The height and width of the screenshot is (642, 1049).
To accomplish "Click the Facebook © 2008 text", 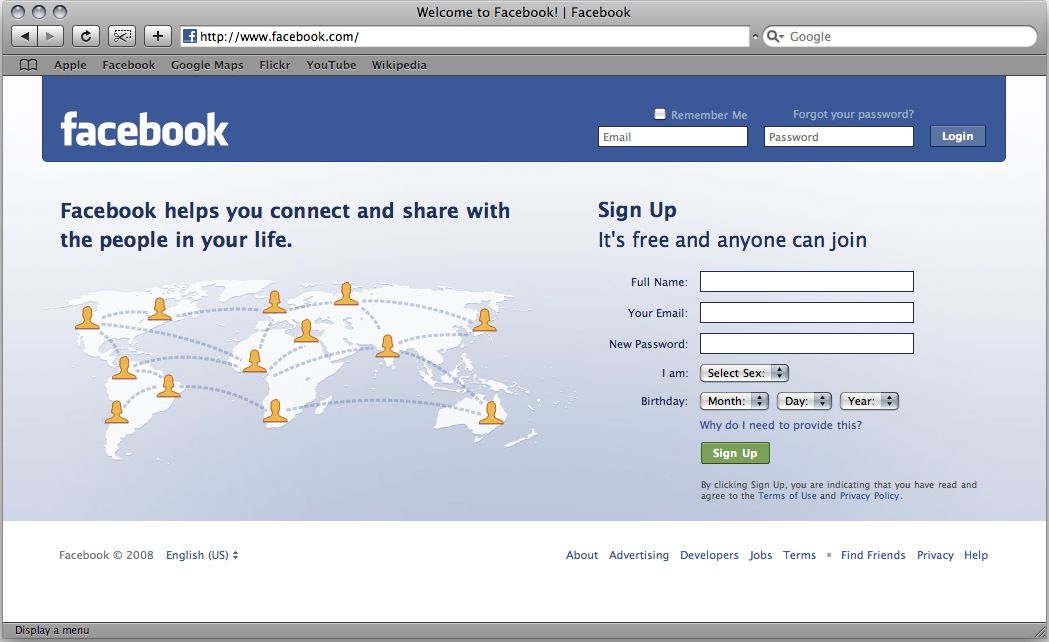I will pyautogui.click(x=106, y=555).
